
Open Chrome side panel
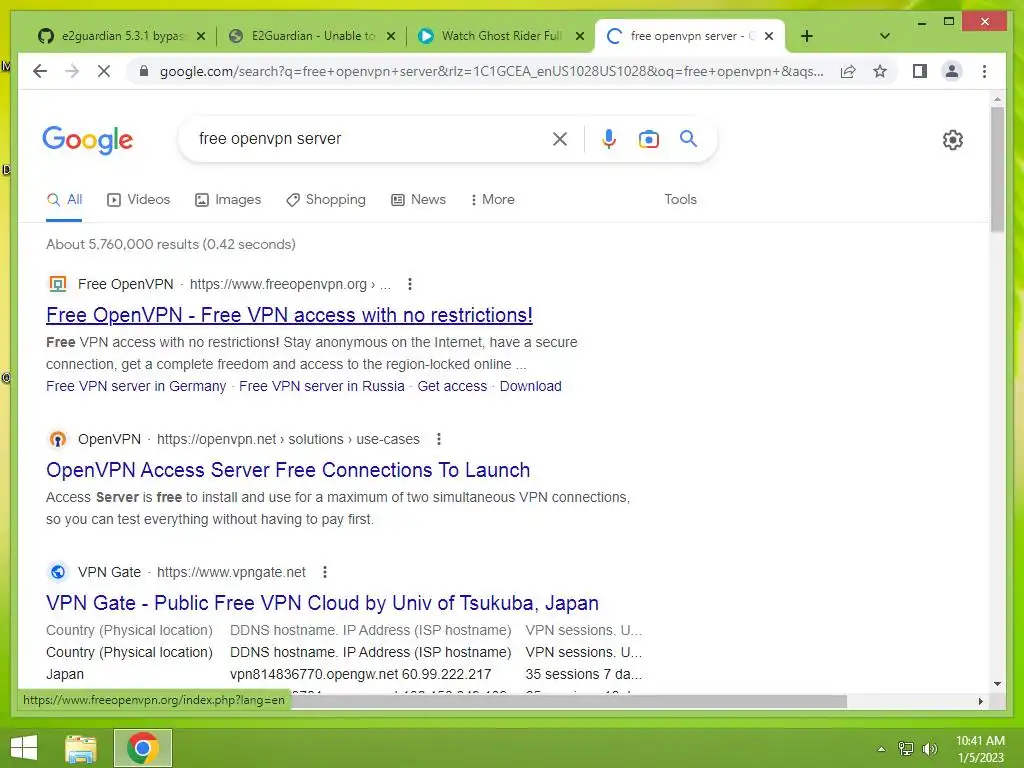coord(920,71)
